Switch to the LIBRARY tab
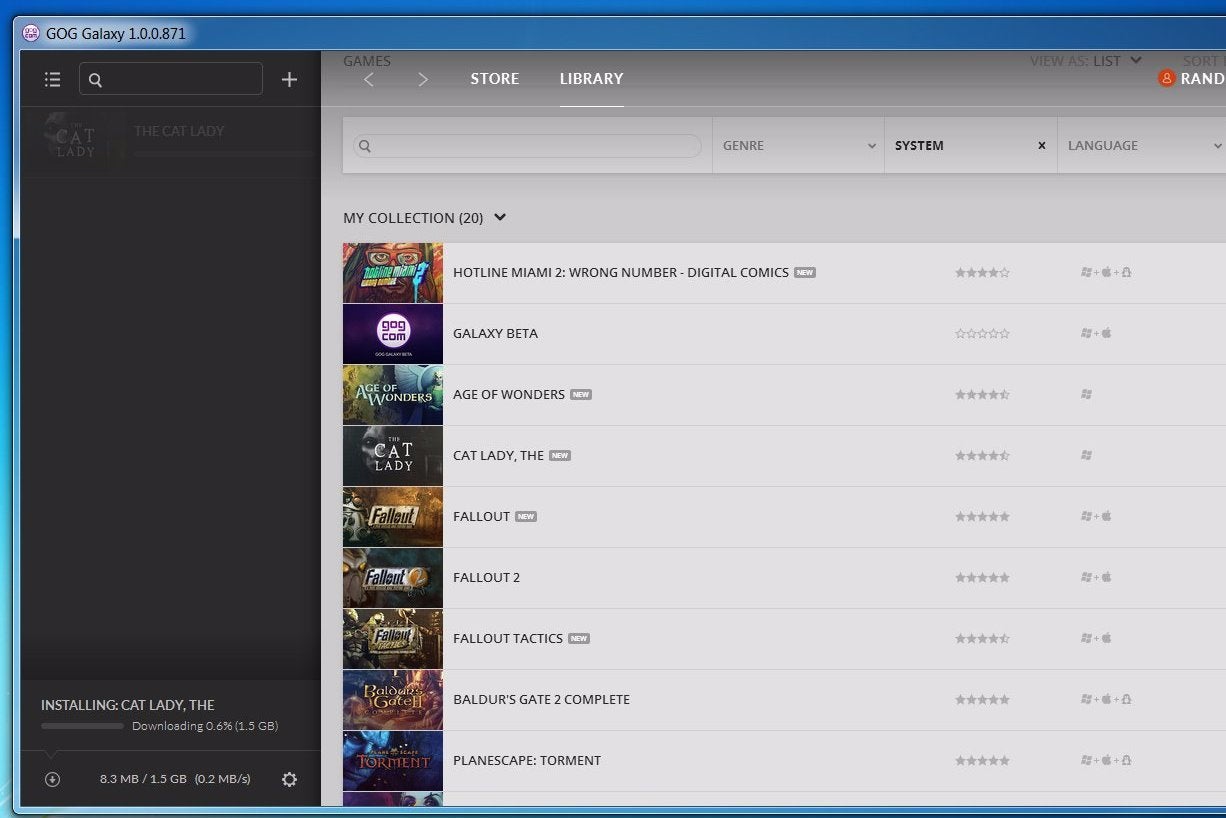Viewport: 1226px width, 818px height. [591, 78]
